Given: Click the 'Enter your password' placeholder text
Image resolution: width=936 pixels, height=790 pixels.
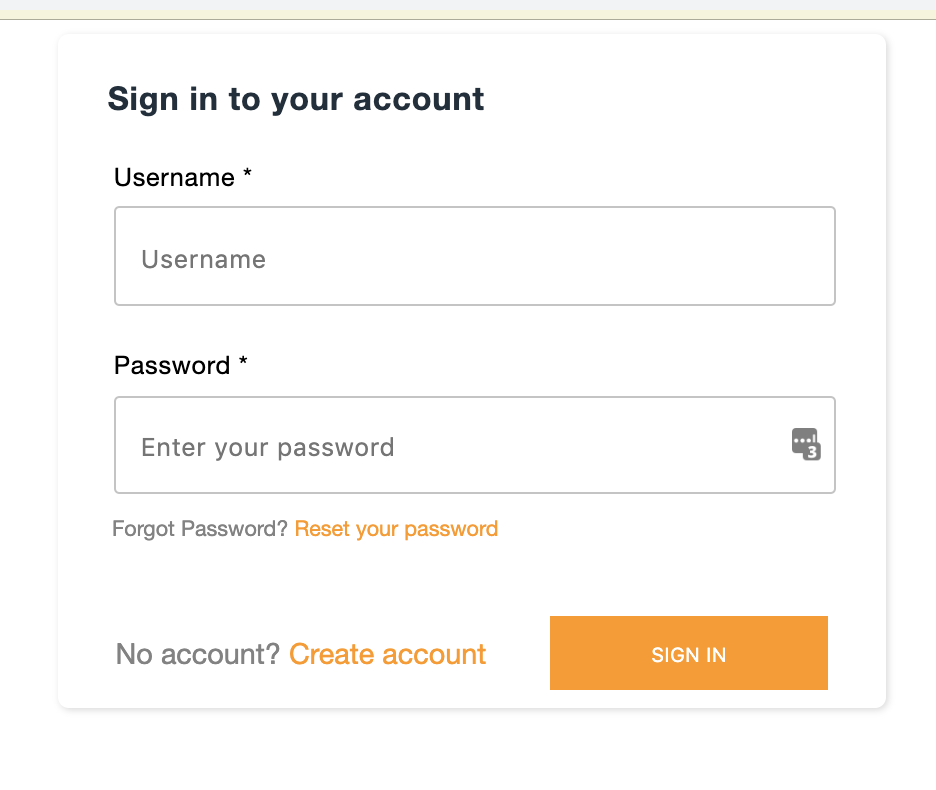Looking at the screenshot, I should 268,447.
